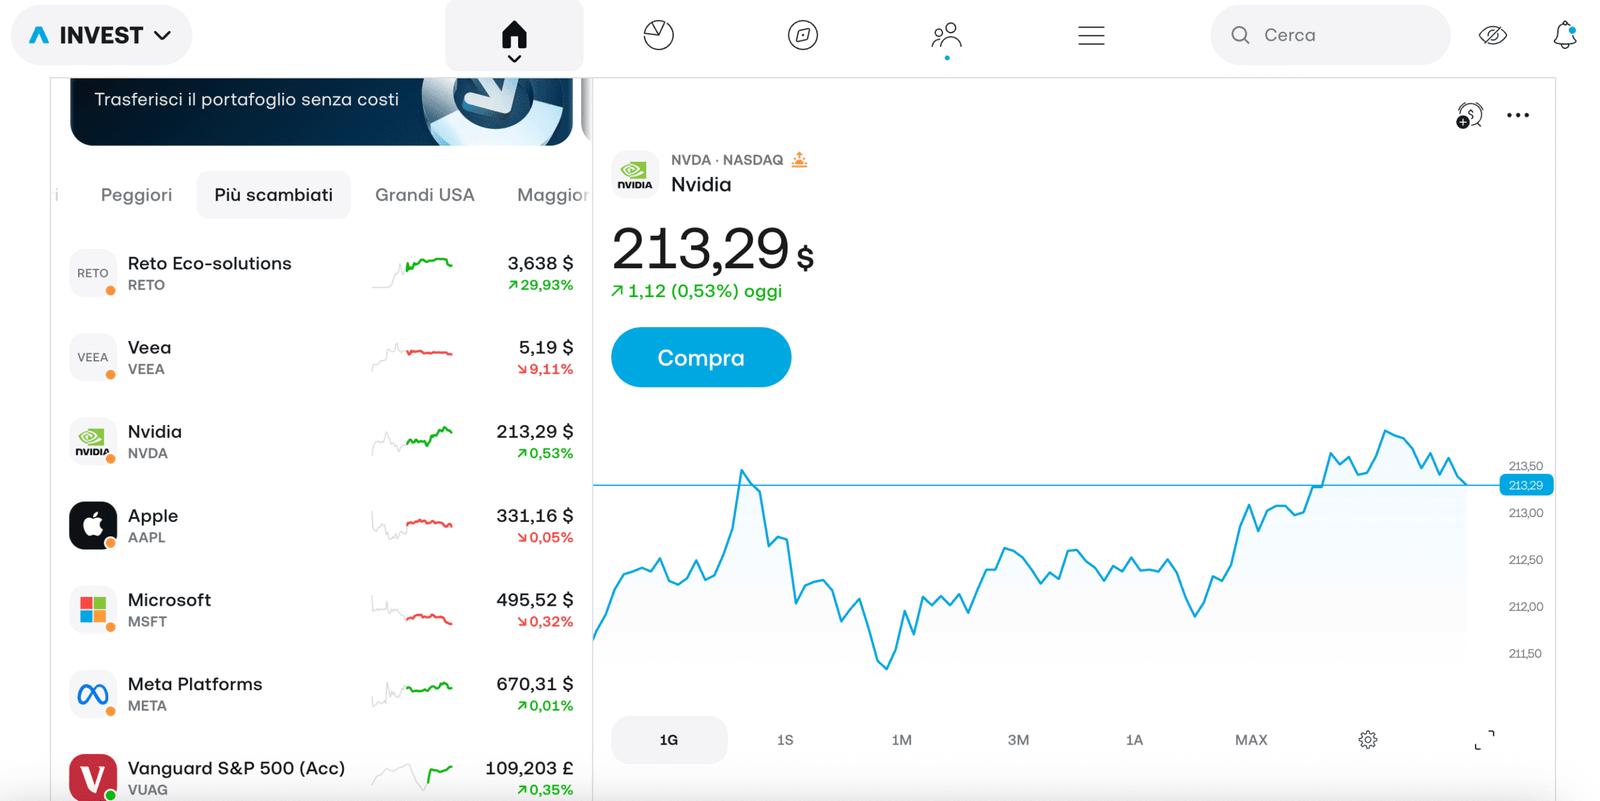Open the Apple stock row

click(x=321, y=525)
